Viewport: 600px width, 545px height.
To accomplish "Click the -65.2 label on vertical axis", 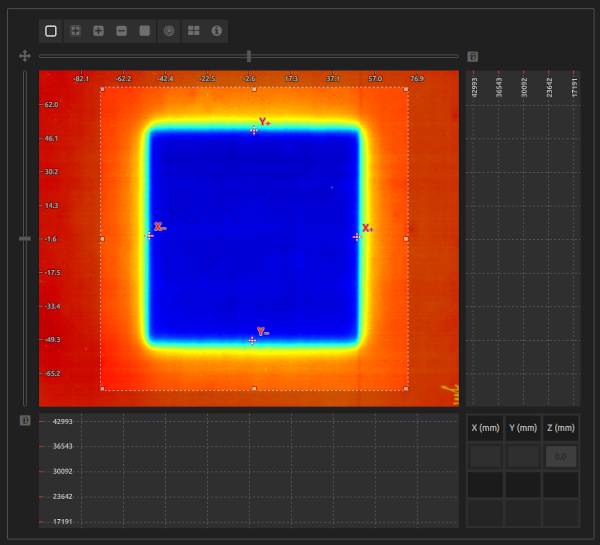I will (52, 373).
